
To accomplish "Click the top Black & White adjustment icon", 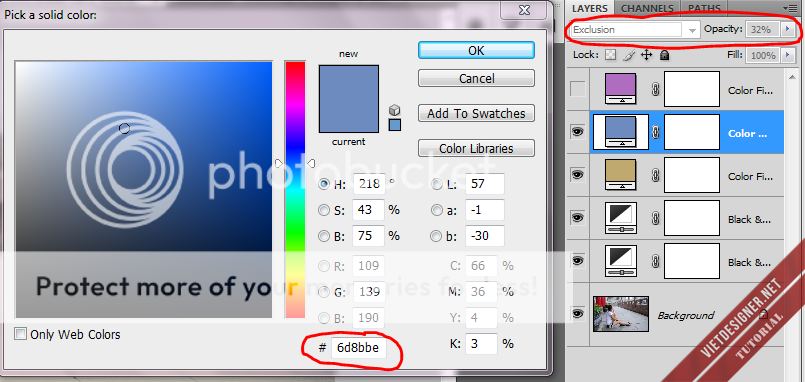I will click(x=622, y=218).
